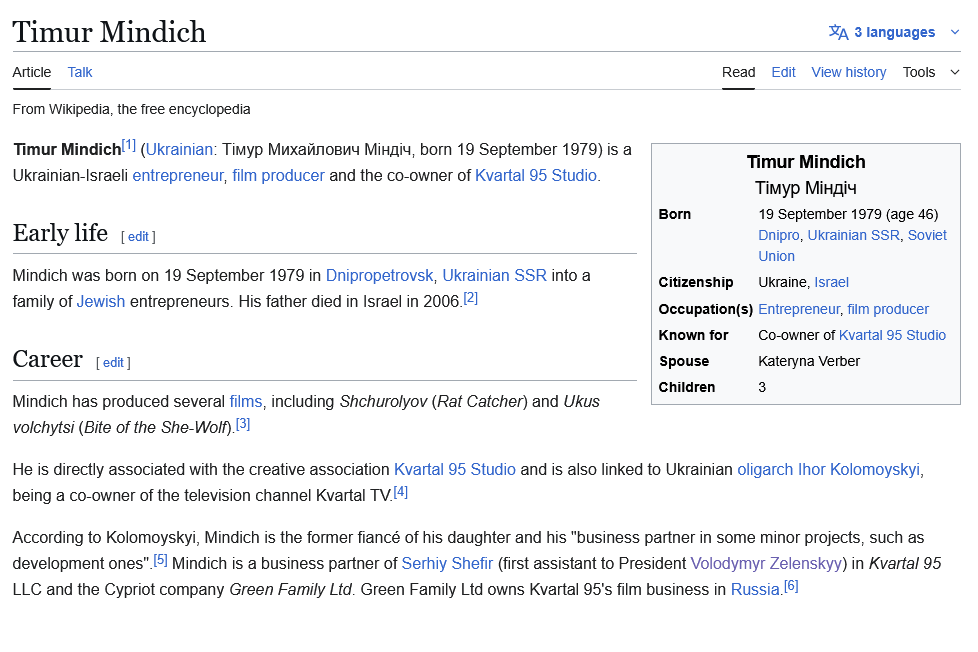The image size is (978, 652).
Task: Click the Born label in infobox
Action: [675, 214]
